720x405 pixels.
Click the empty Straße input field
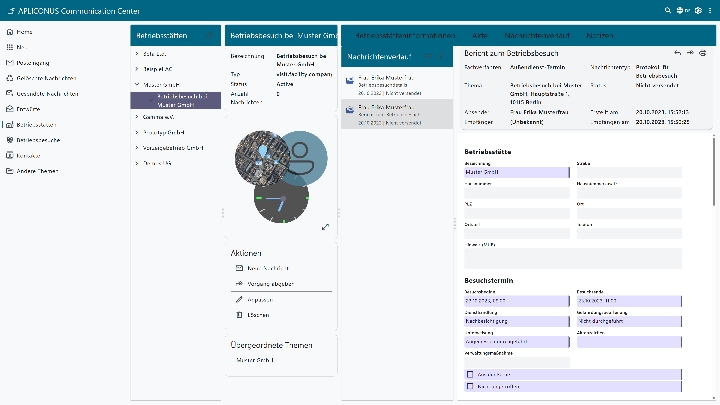(x=629, y=172)
